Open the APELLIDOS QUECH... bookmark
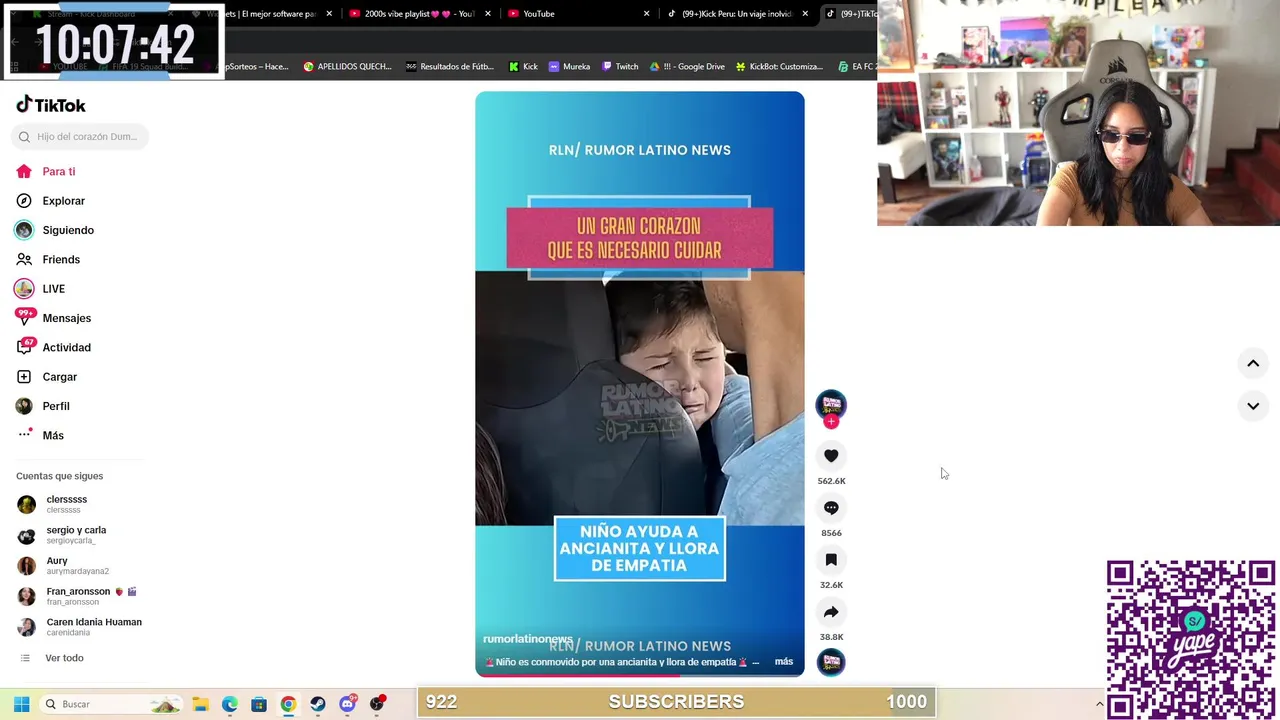The width and height of the screenshot is (1280, 720). [x=348, y=67]
